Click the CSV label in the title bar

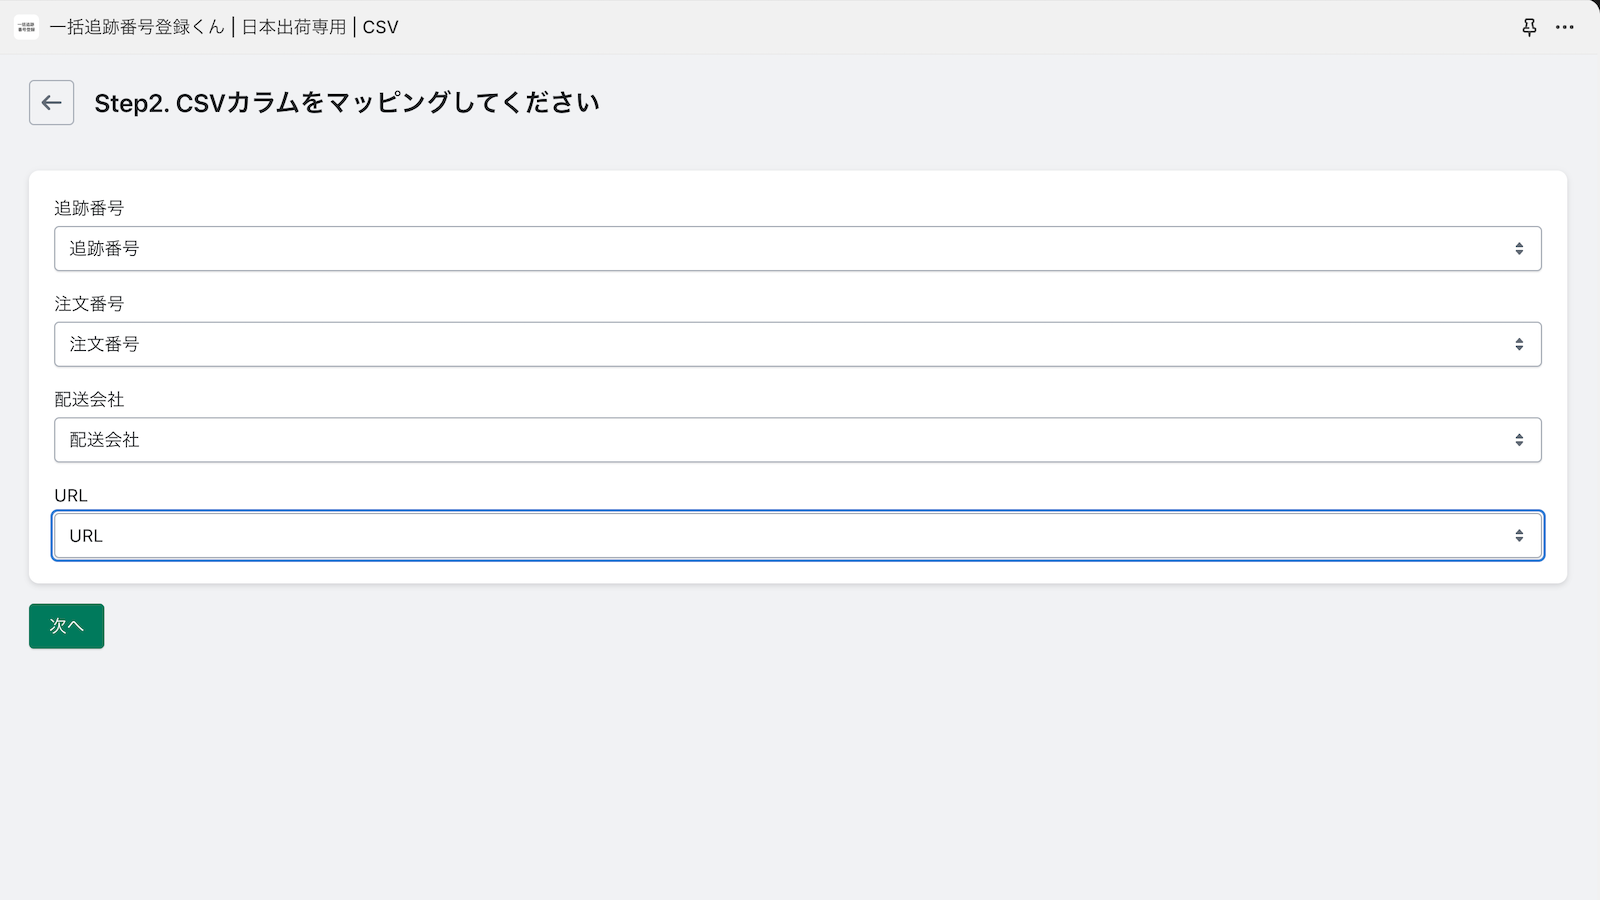tap(381, 27)
